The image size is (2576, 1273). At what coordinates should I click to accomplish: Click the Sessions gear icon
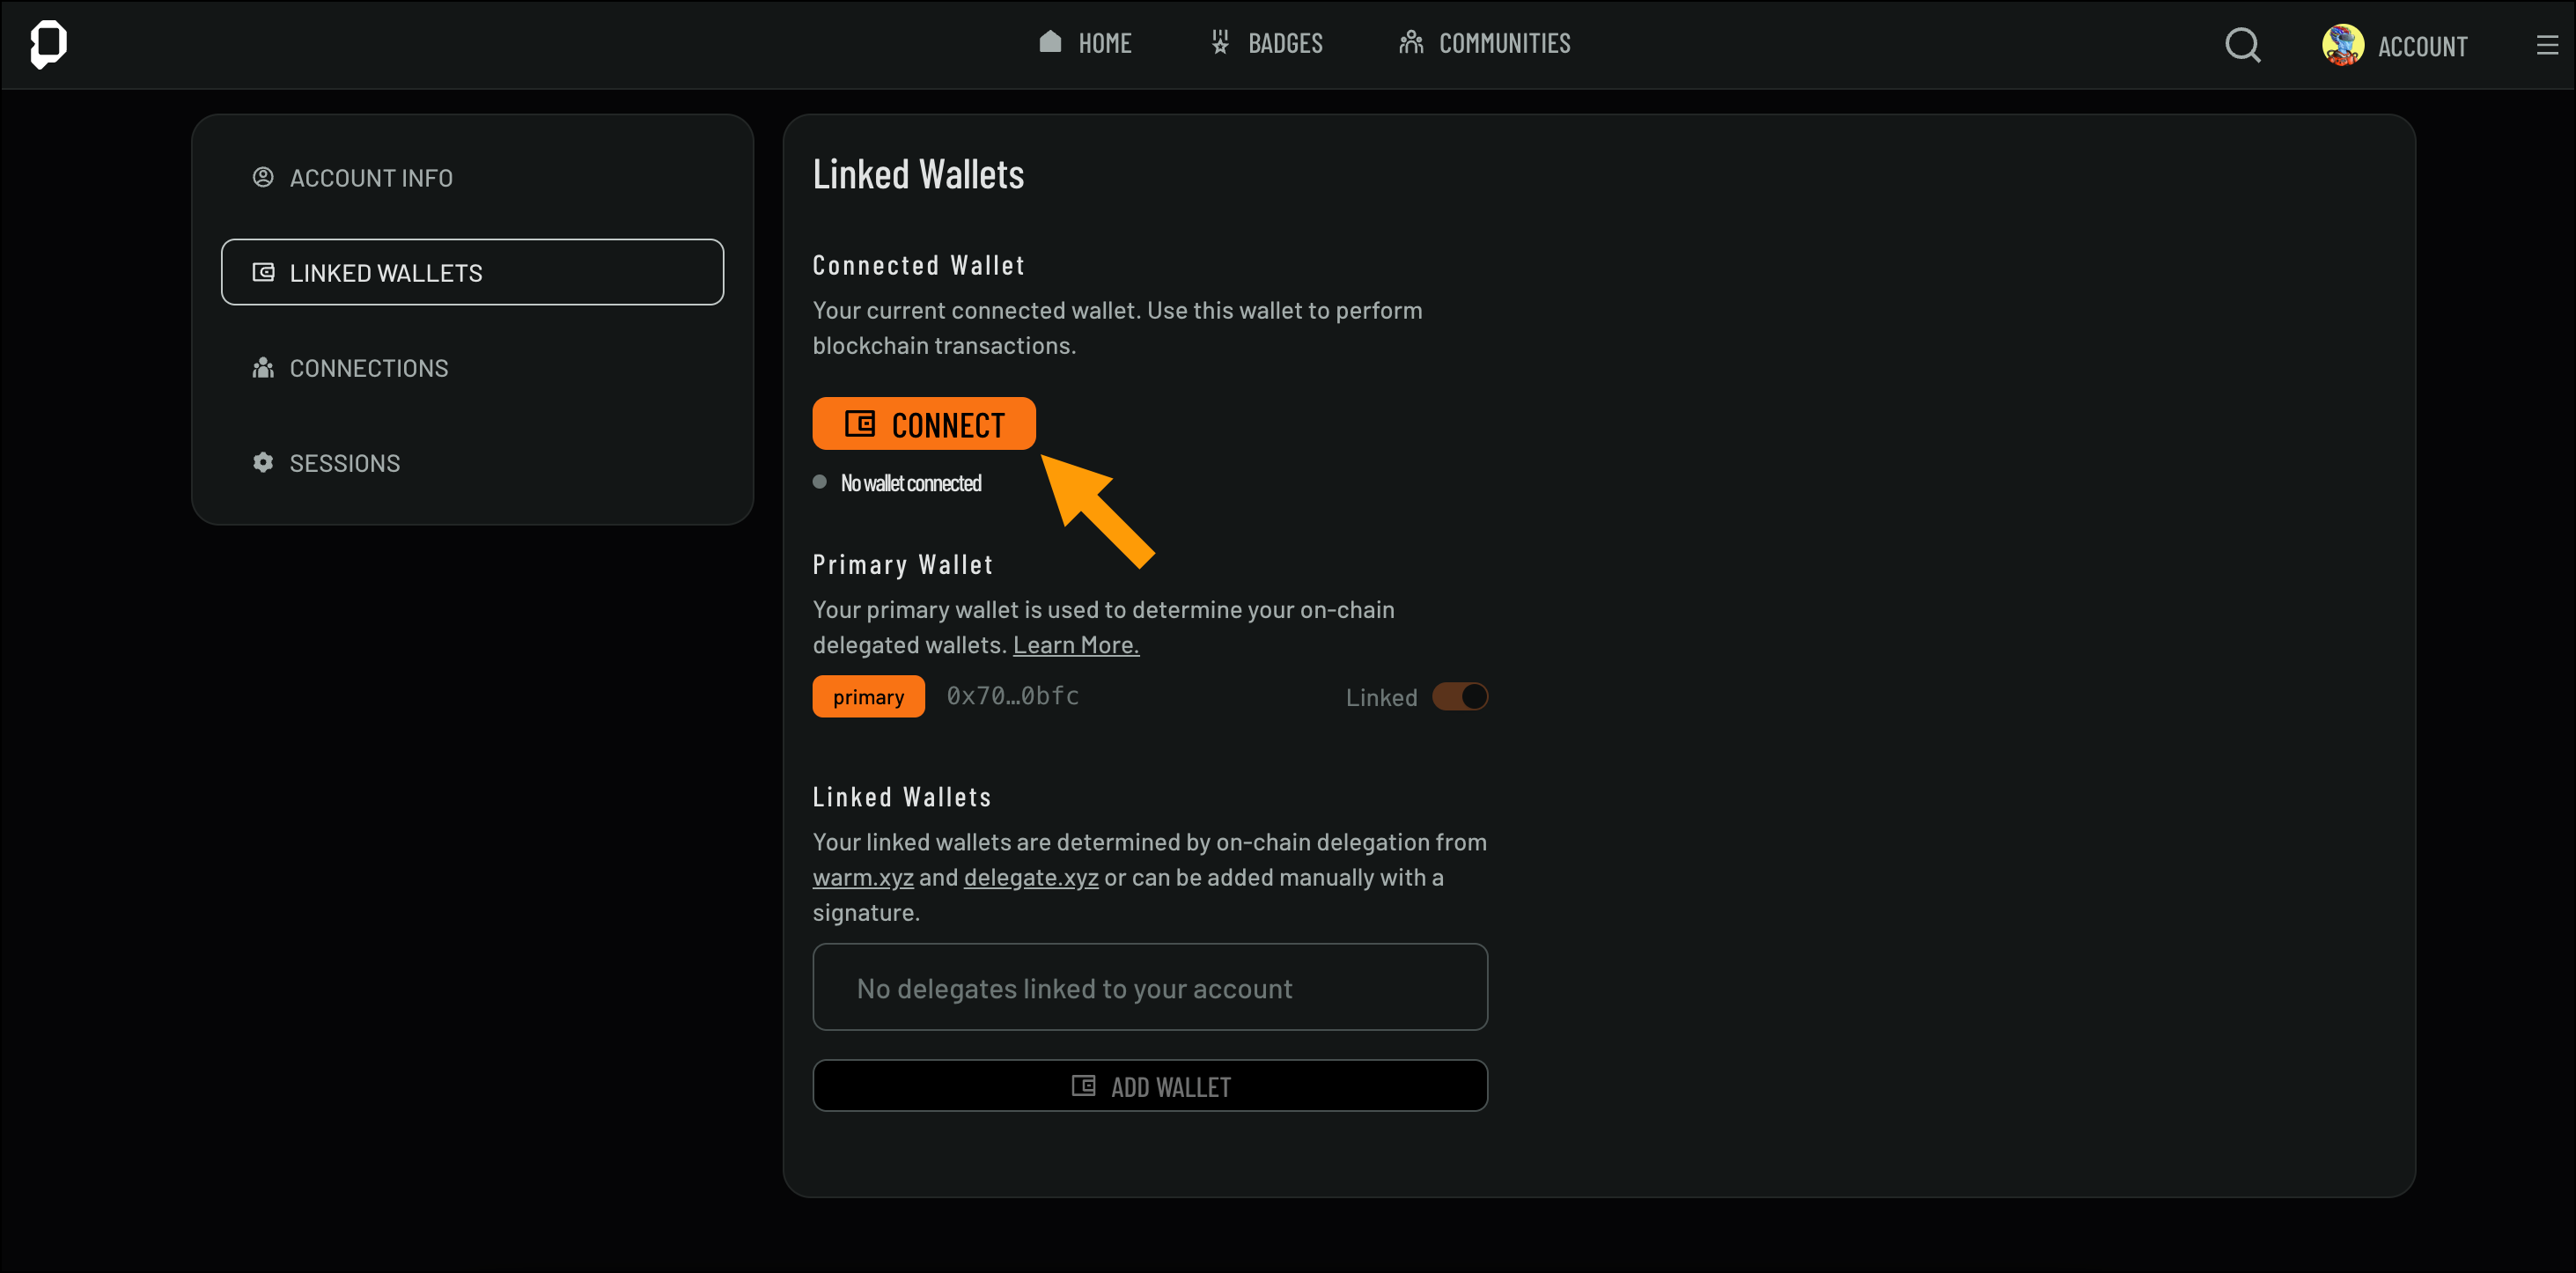(263, 462)
